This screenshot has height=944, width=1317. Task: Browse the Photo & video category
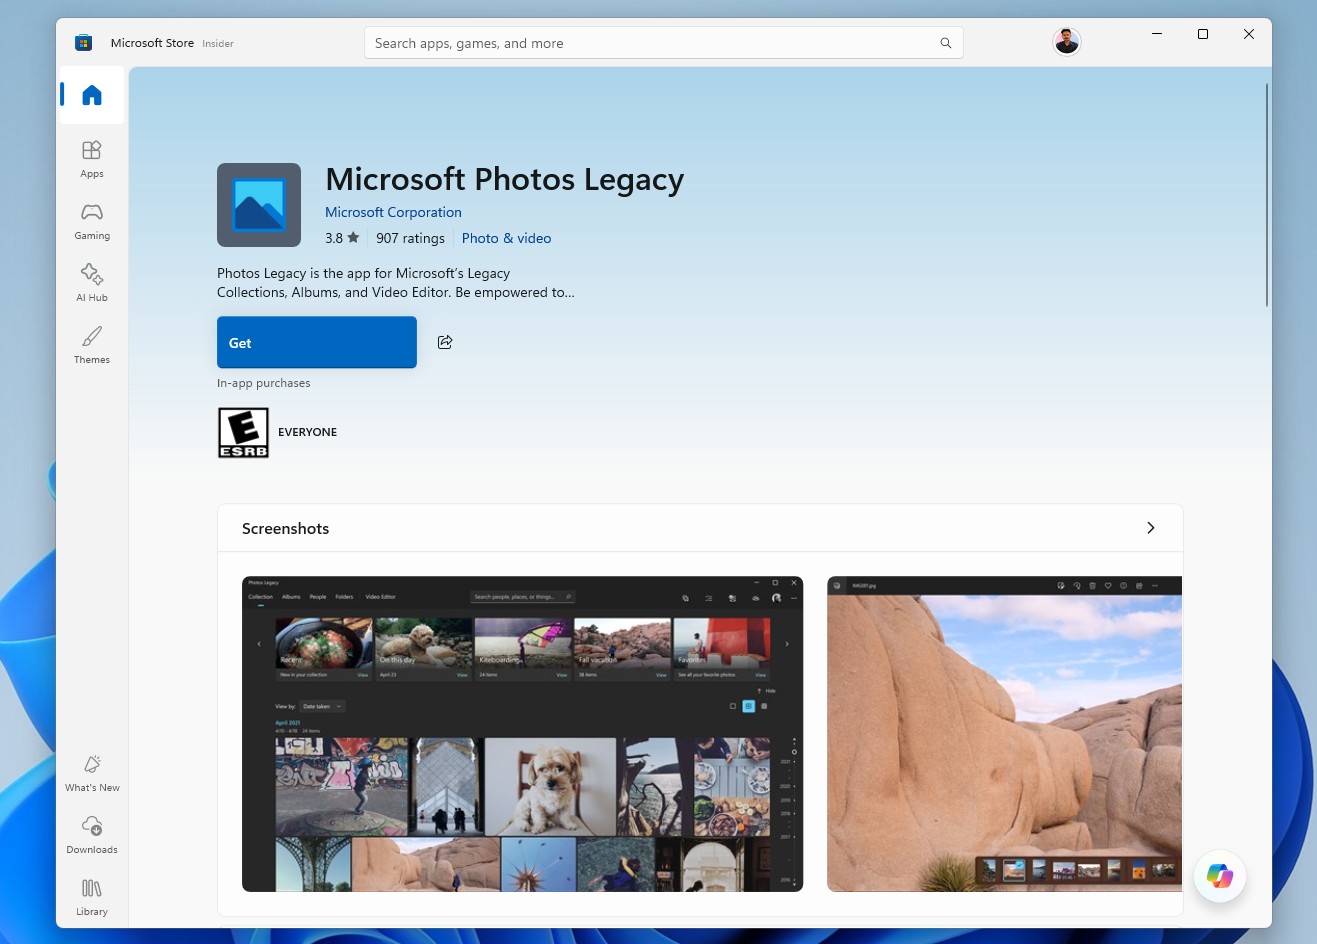[506, 238]
